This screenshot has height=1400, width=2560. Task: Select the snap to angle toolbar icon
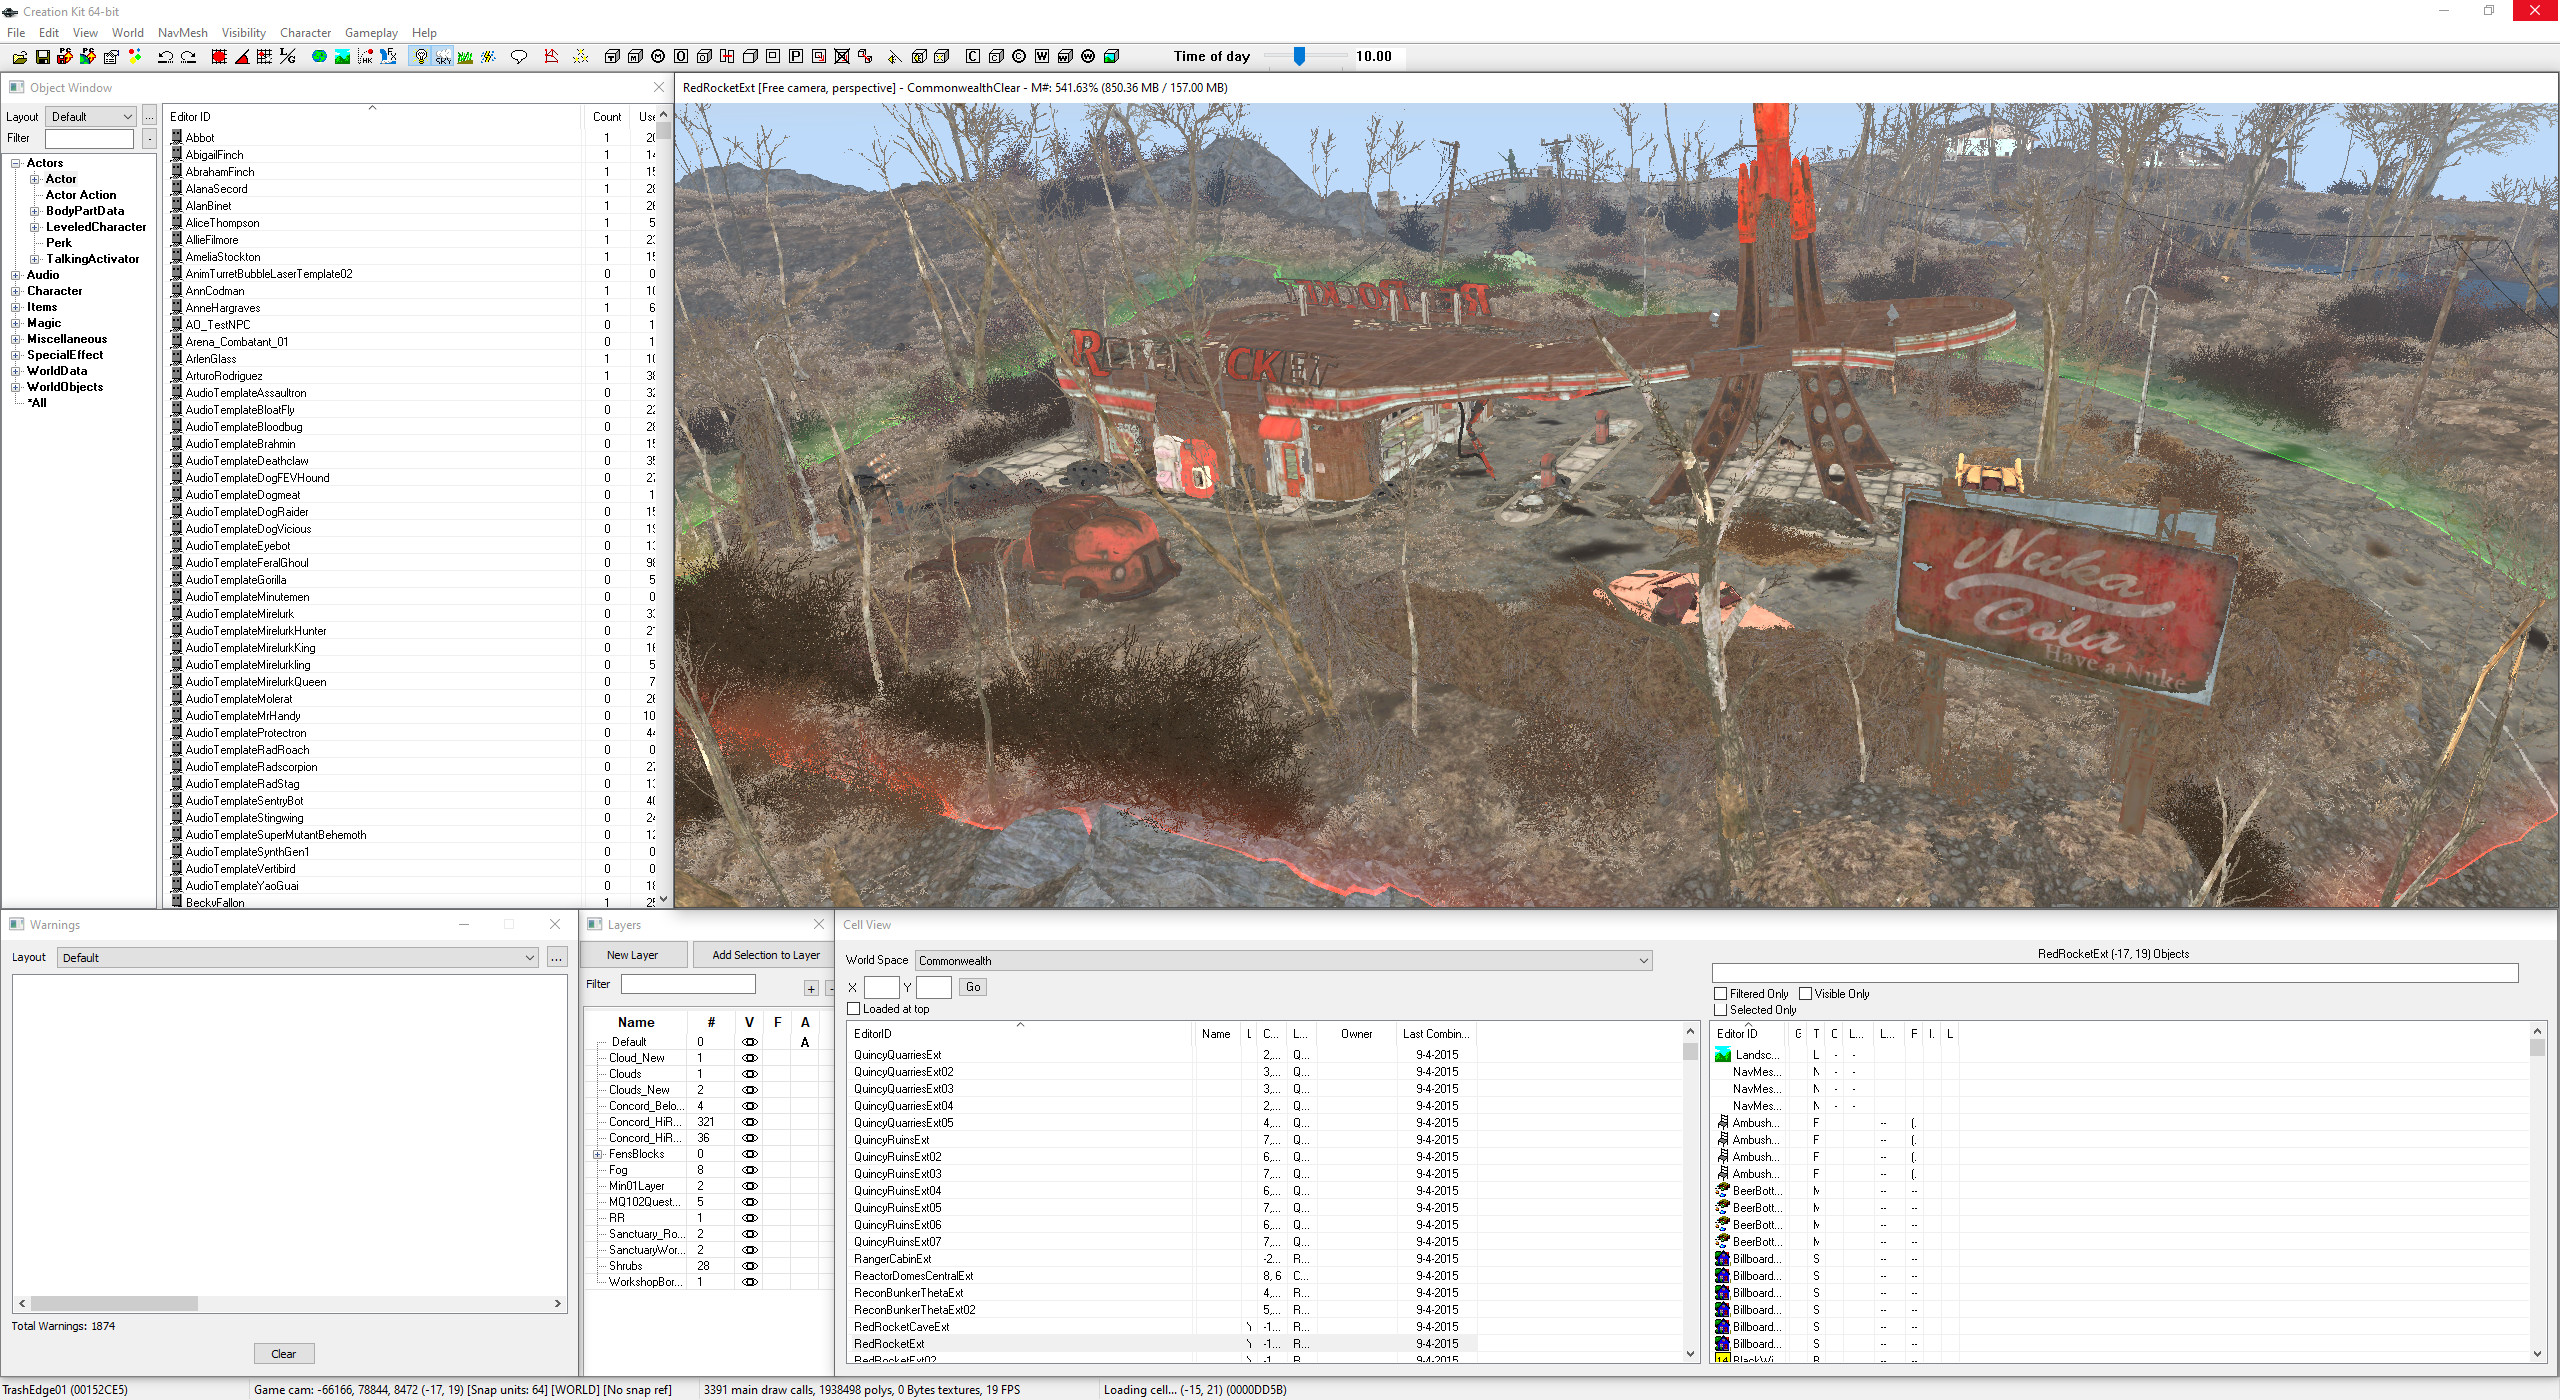click(242, 57)
